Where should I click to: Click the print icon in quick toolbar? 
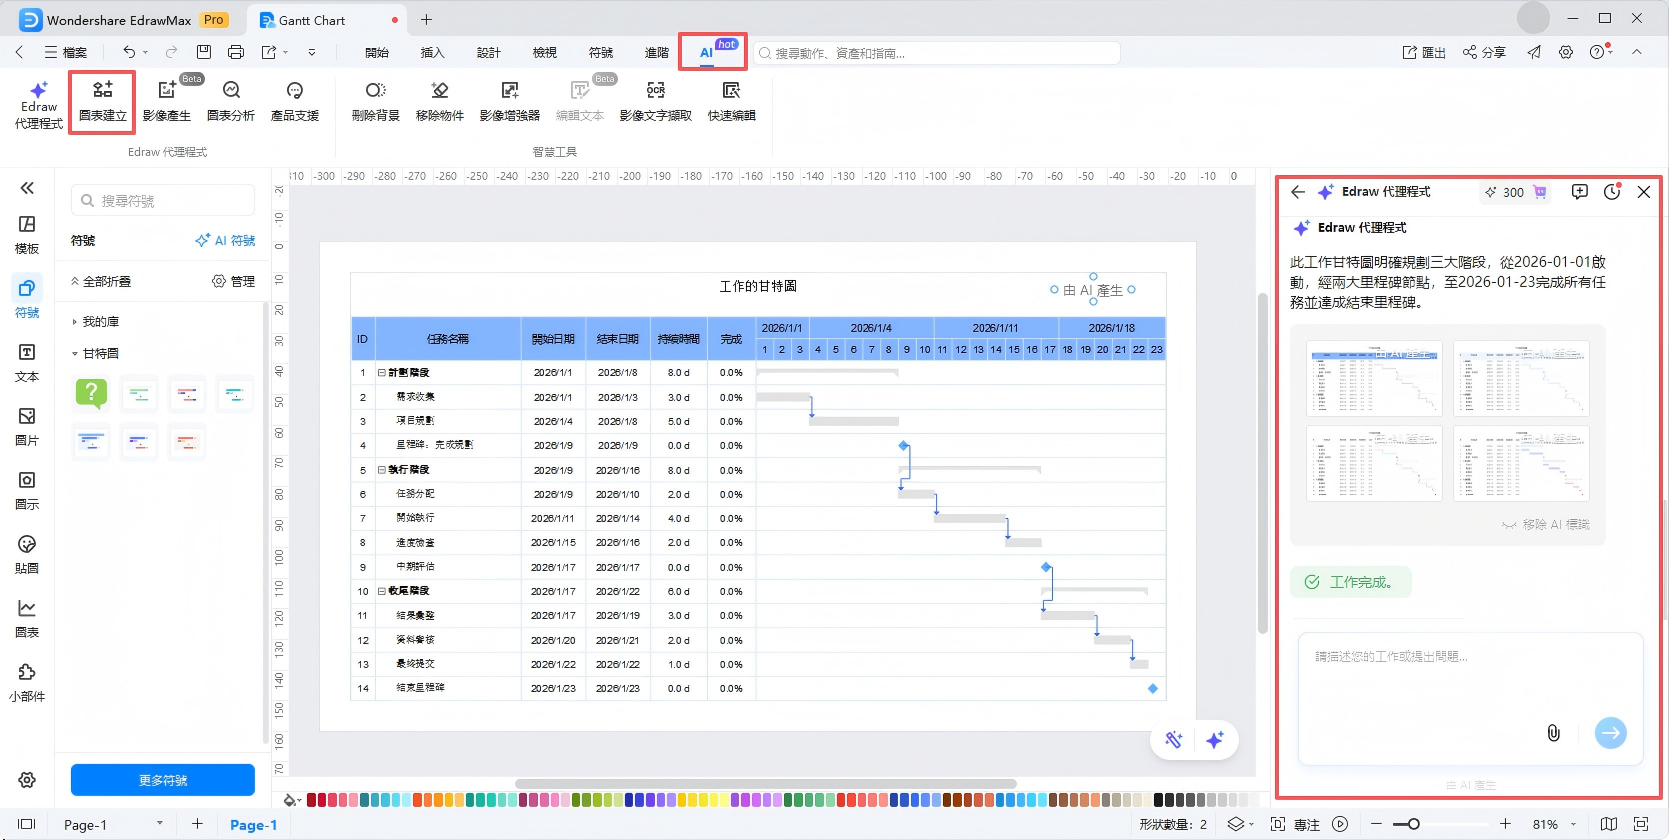coord(236,52)
